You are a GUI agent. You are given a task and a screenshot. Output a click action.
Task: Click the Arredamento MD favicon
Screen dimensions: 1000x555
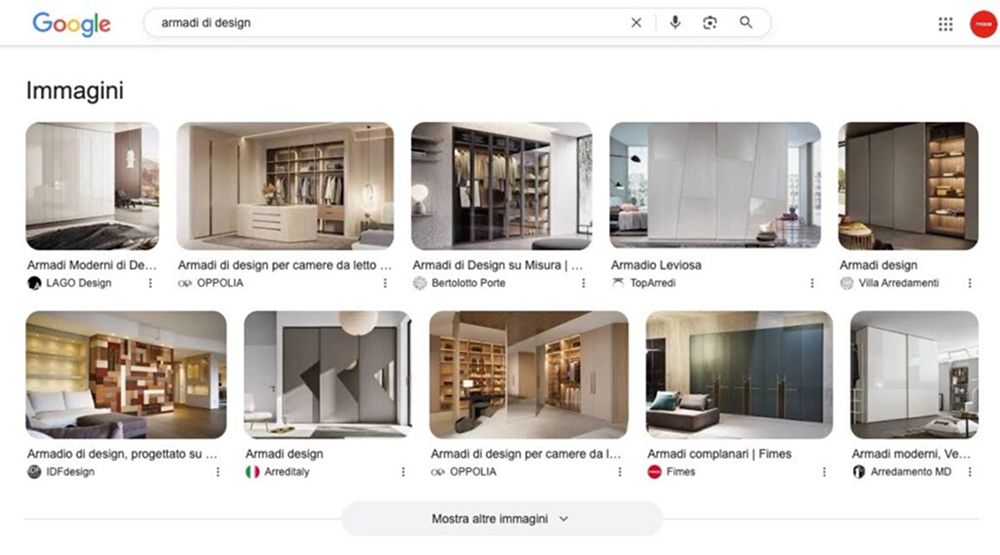(x=858, y=472)
